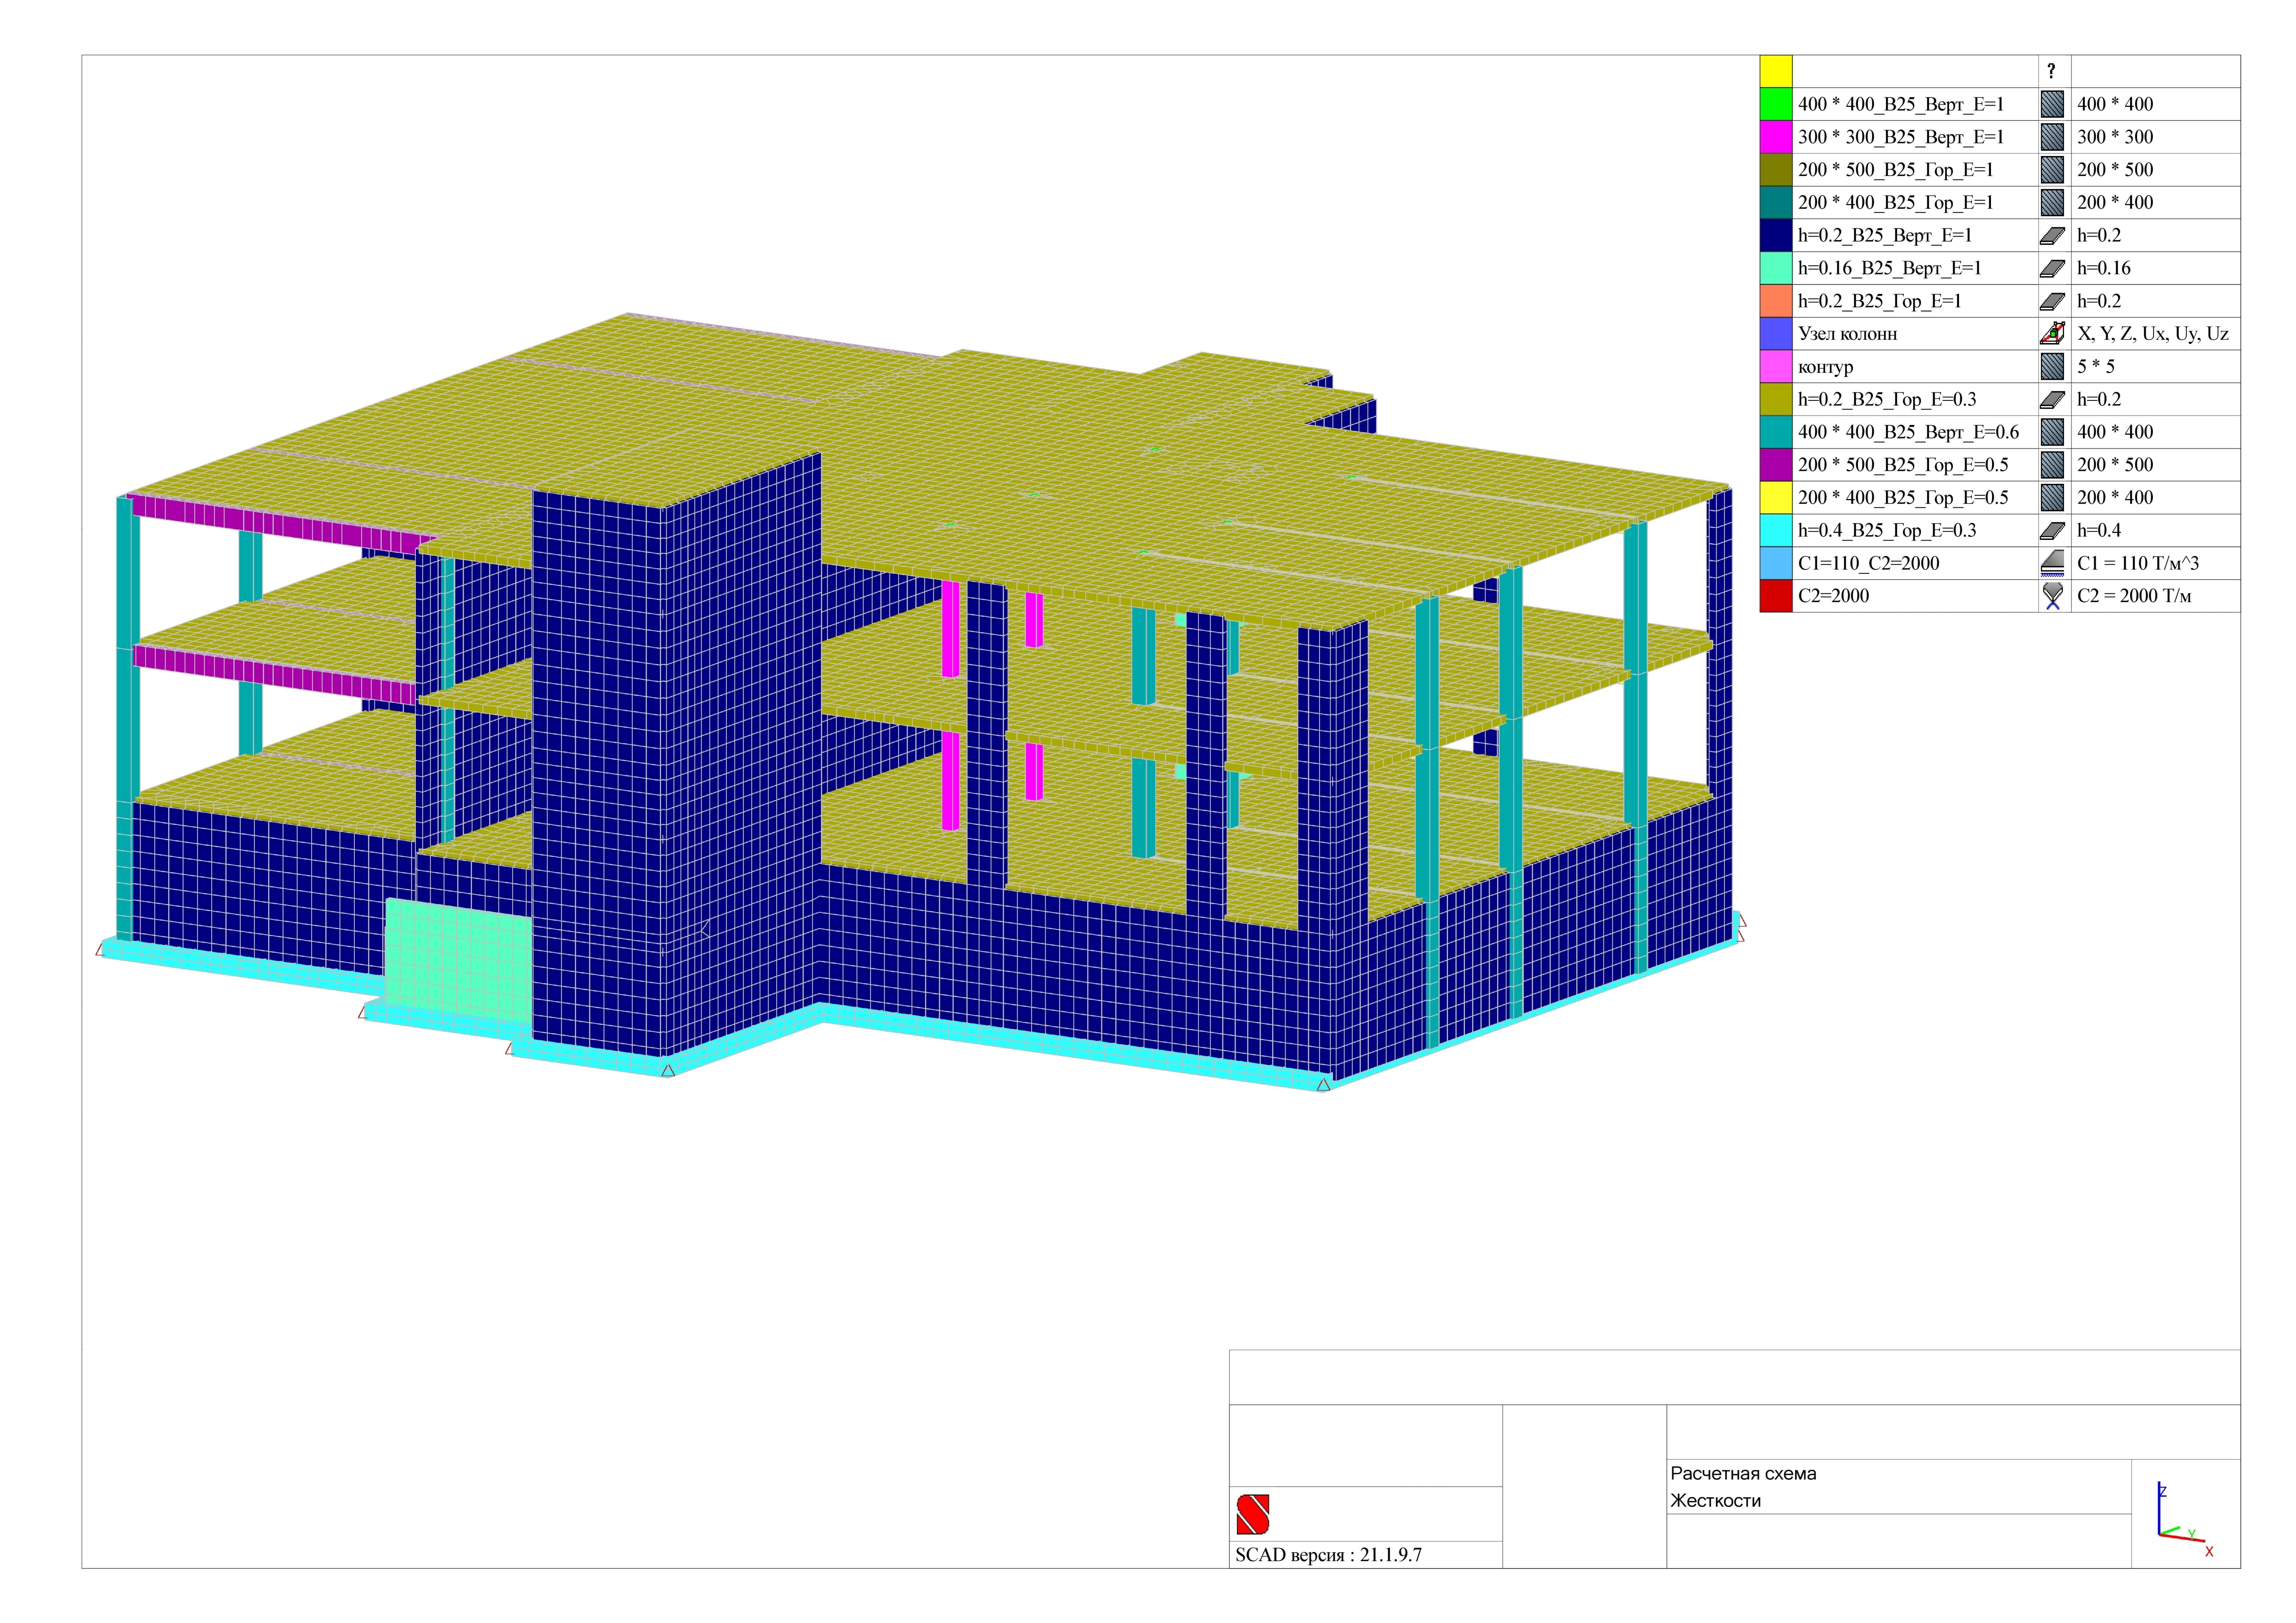This screenshot has width=2296, height=1623.
Task: Click section icon in 400 * 400_B25_Верт_E=1 row
Action: pyautogui.click(x=2052, y=104)
